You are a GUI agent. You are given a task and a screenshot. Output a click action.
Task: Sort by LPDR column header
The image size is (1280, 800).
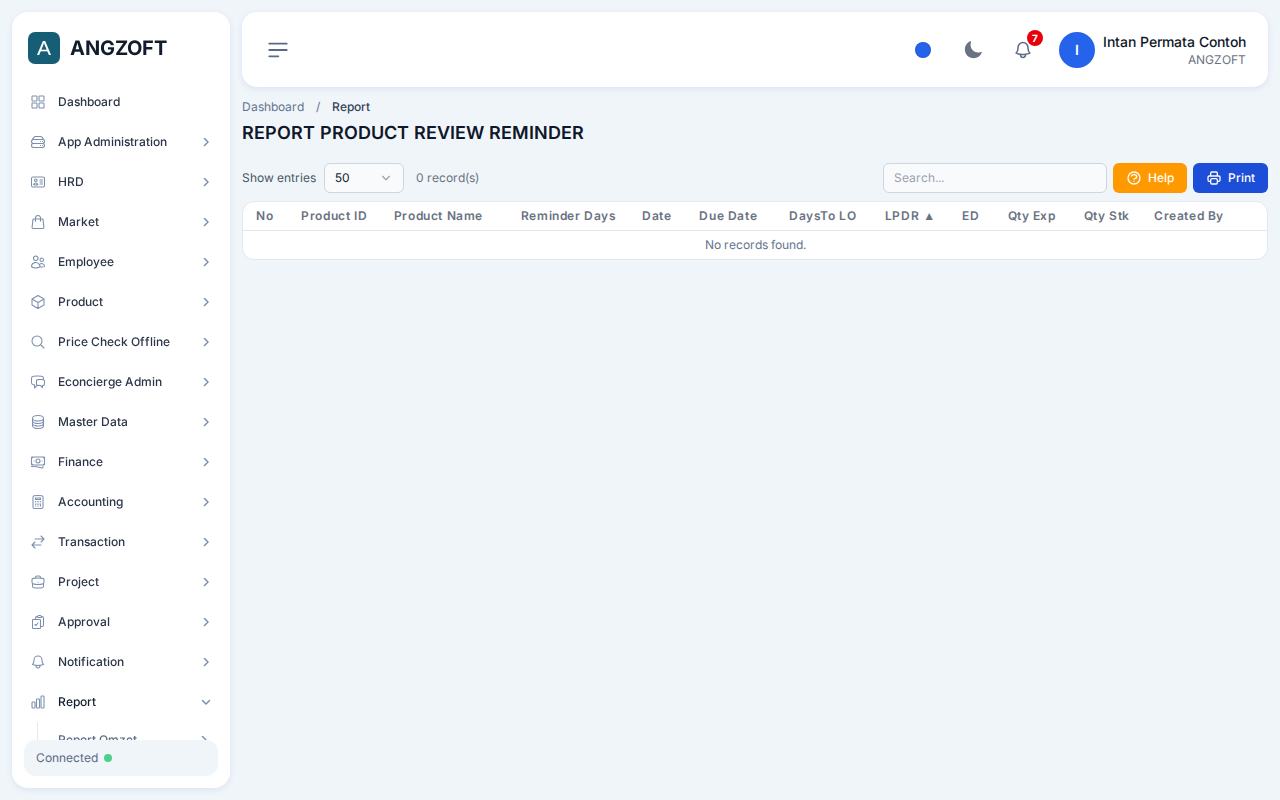point(909,216)
